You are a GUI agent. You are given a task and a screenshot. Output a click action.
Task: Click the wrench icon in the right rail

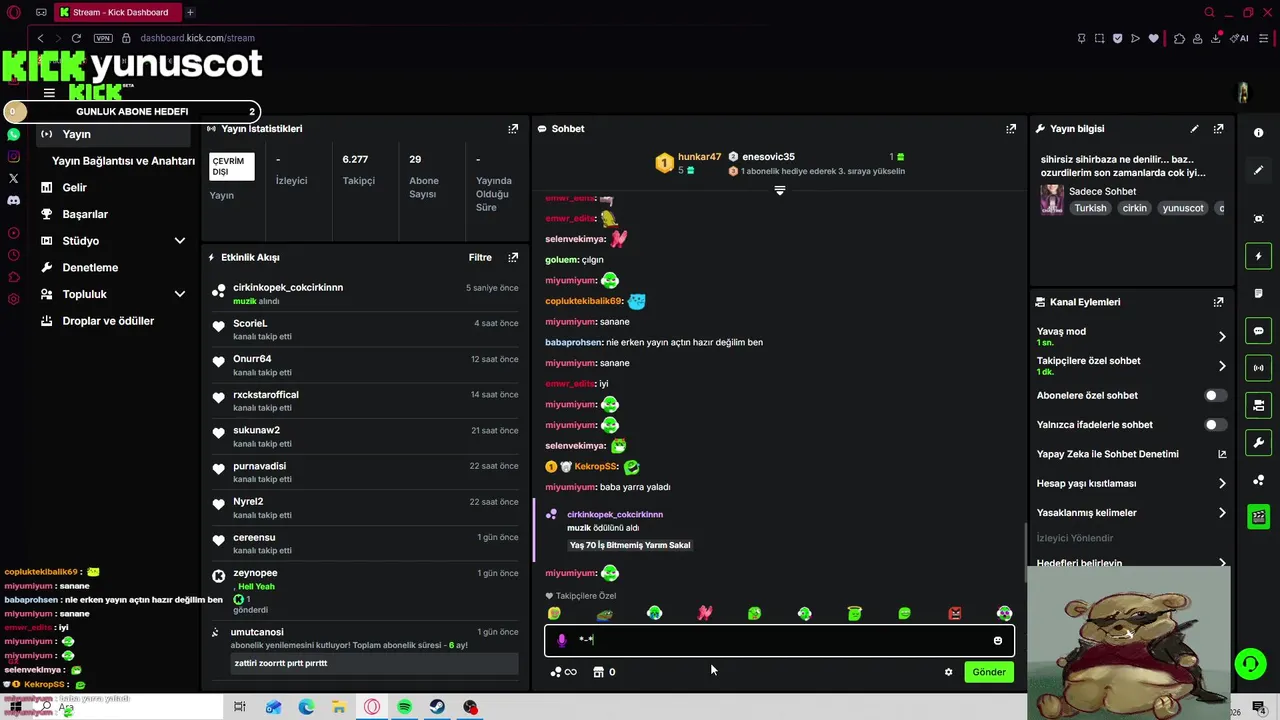(1258, 442)
